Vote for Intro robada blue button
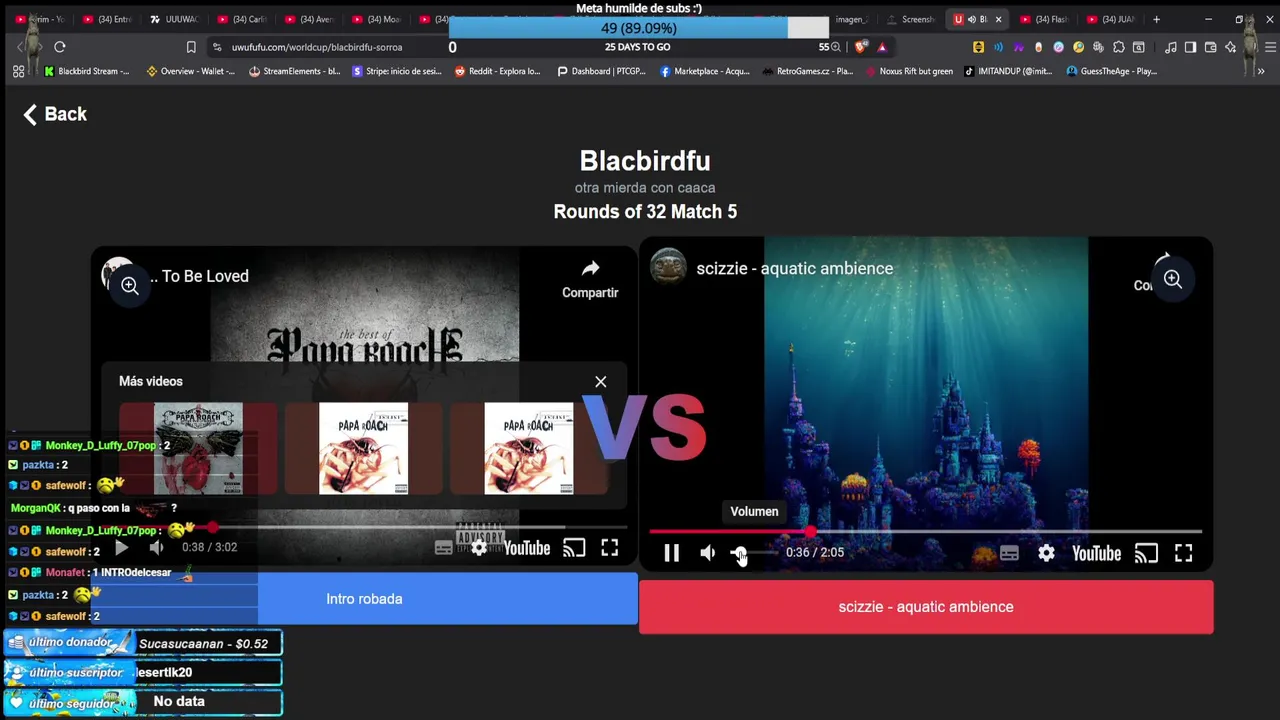 coord(364,599)
